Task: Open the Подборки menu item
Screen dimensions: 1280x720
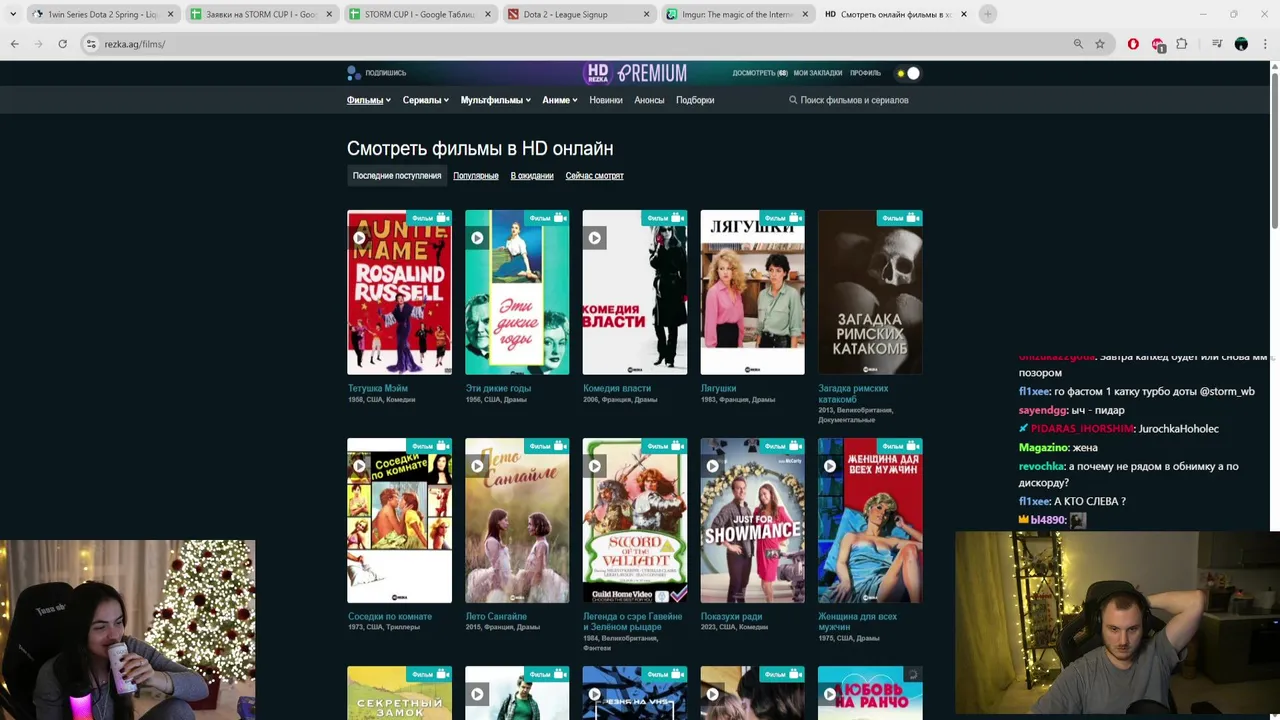Action: coord(695,100)
